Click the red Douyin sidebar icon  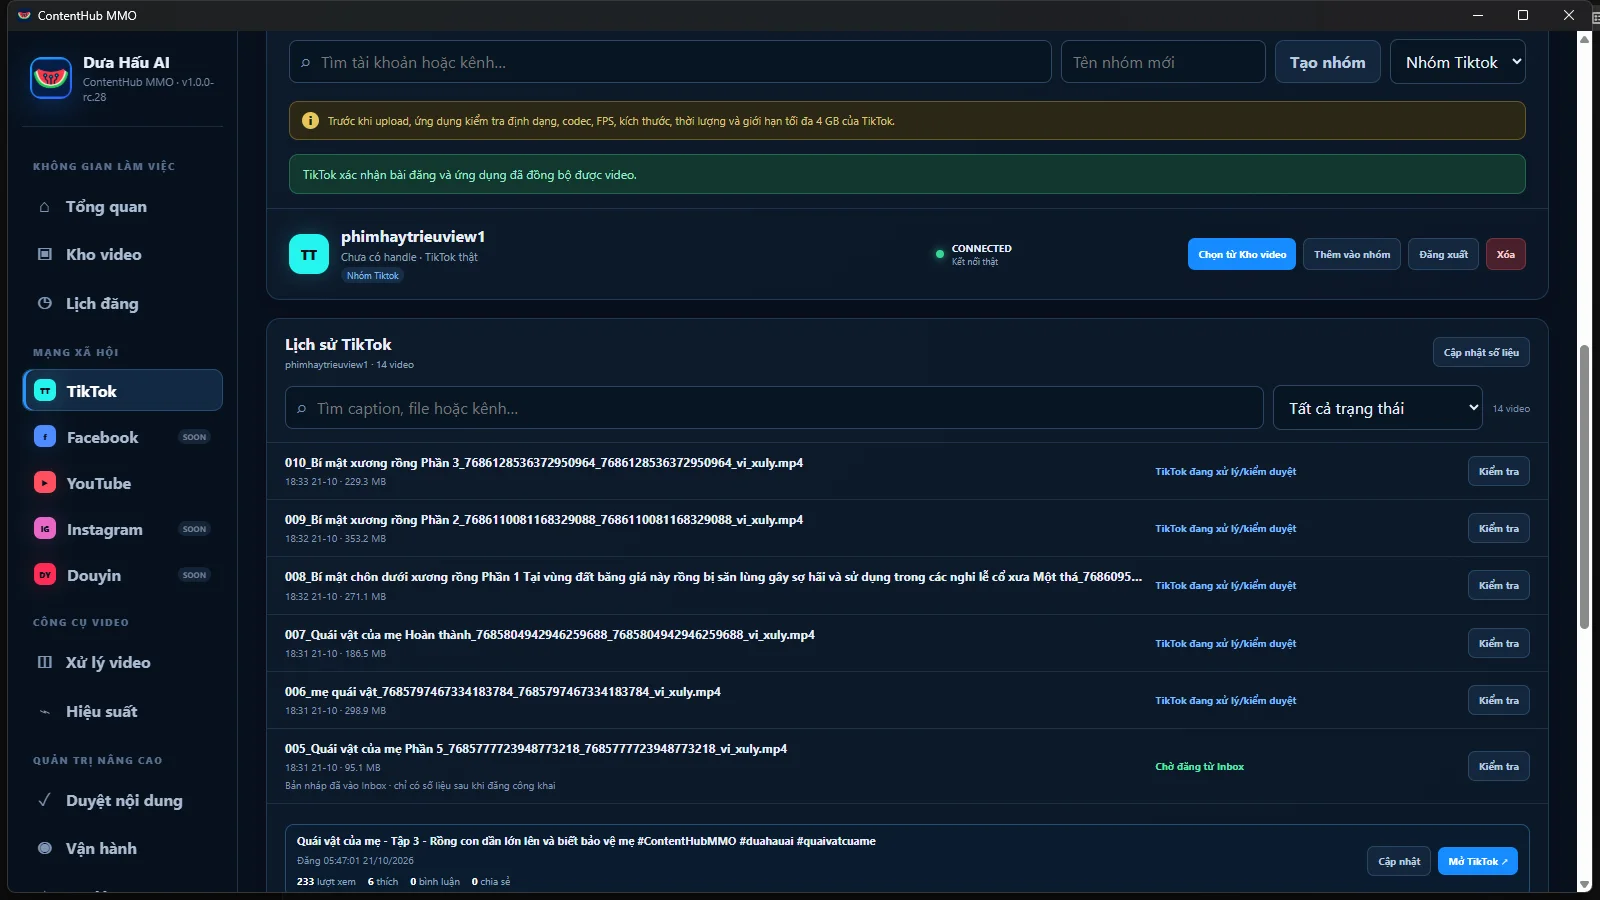(45, 575)
